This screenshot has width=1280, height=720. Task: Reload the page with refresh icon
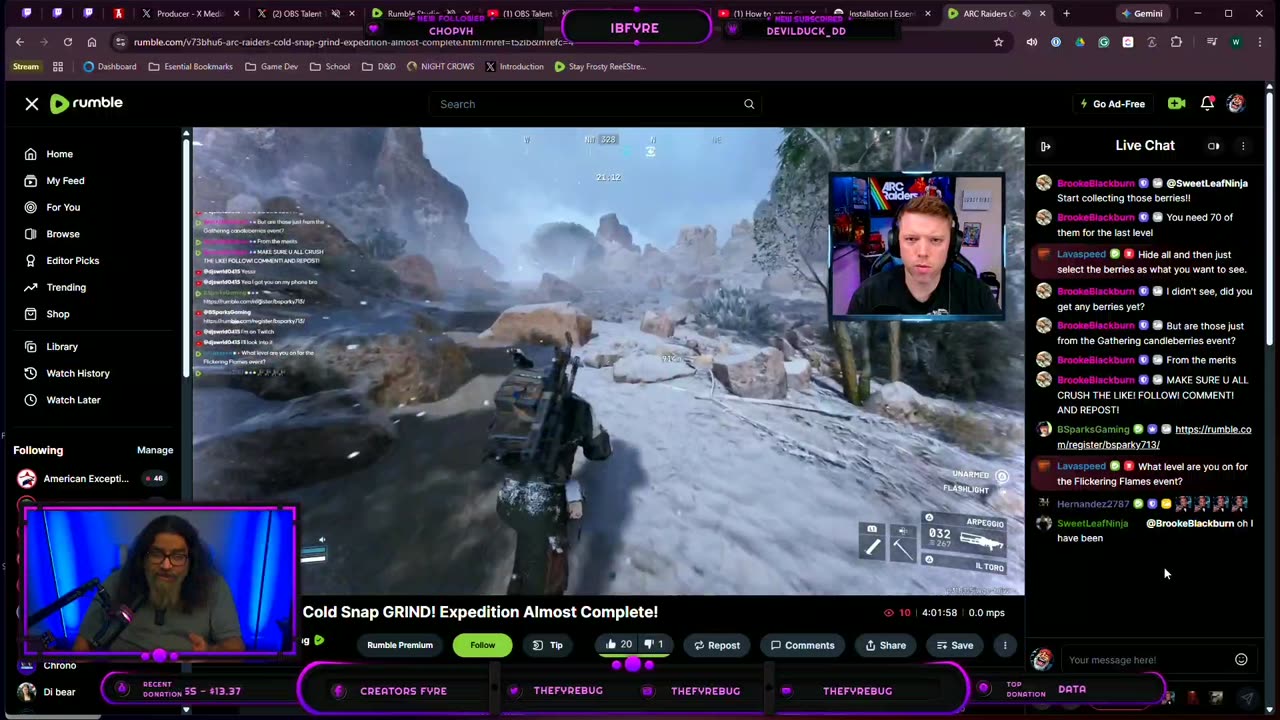67,42
